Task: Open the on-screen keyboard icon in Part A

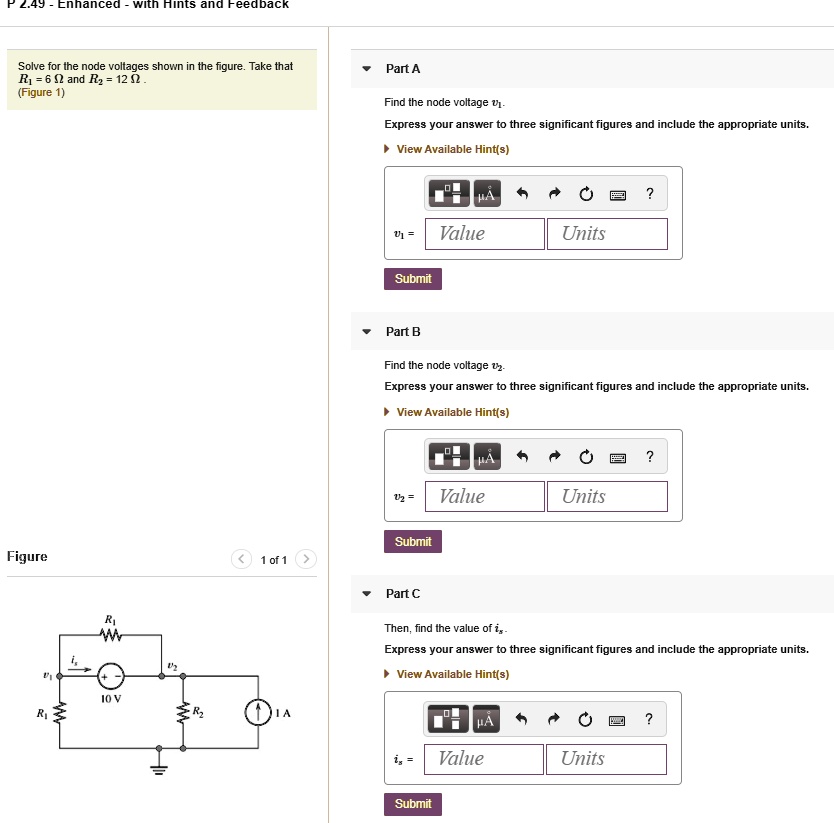Action: point(618,193)
